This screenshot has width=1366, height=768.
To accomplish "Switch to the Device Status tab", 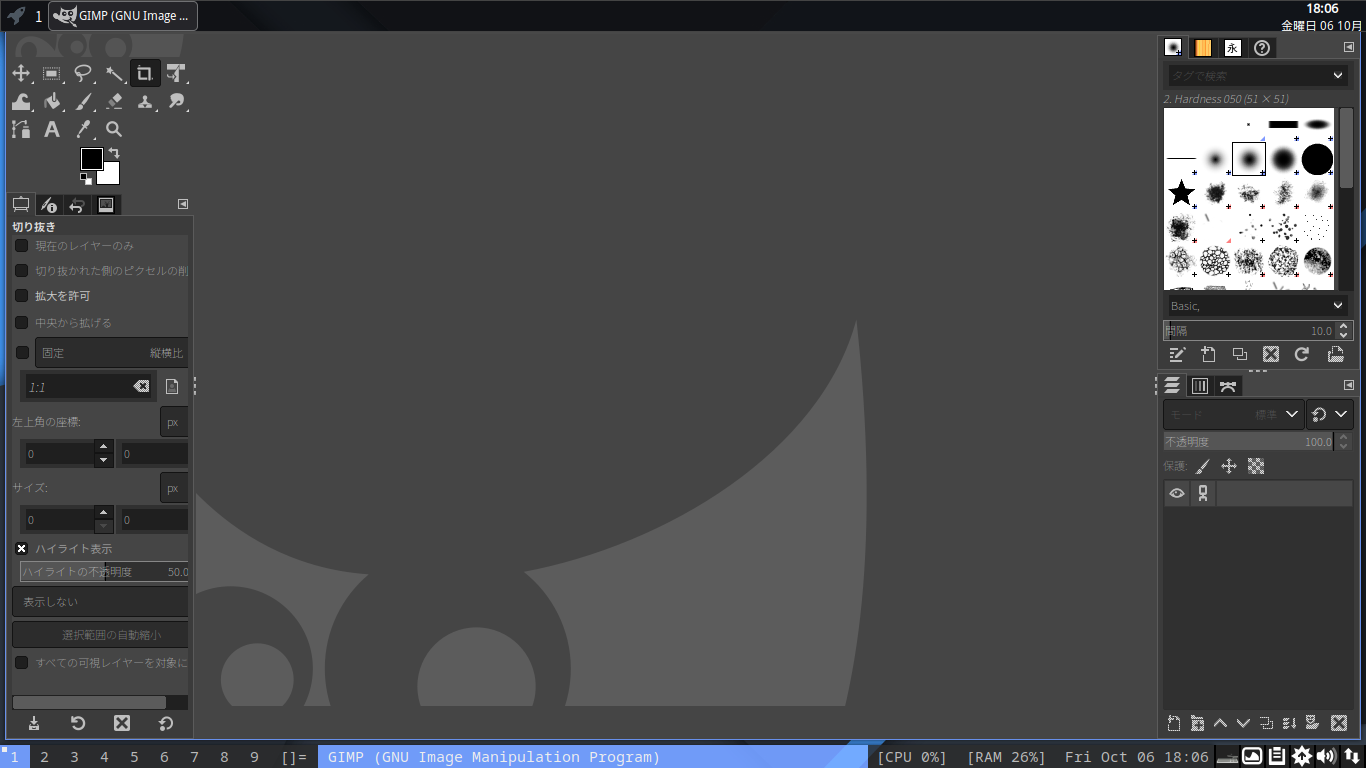I will pyautogui.click(x=49, y=205).
